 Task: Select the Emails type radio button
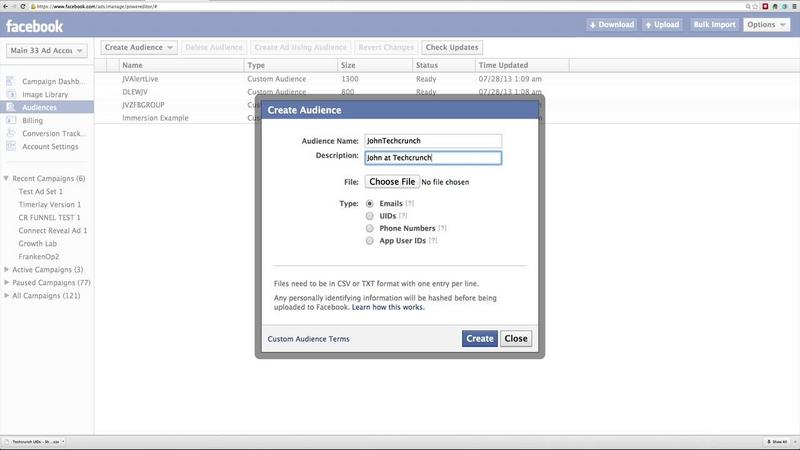(369, 204)
